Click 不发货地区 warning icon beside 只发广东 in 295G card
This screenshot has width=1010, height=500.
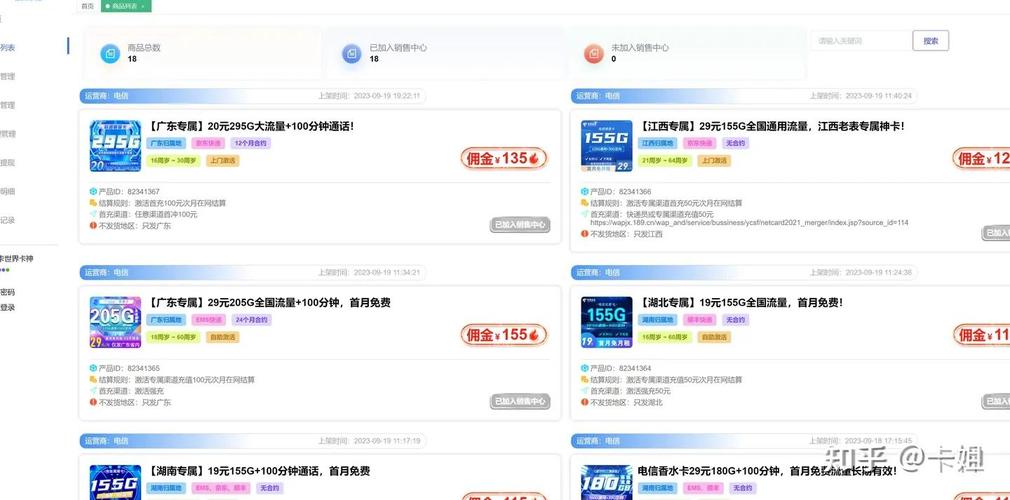click(93, 226)
